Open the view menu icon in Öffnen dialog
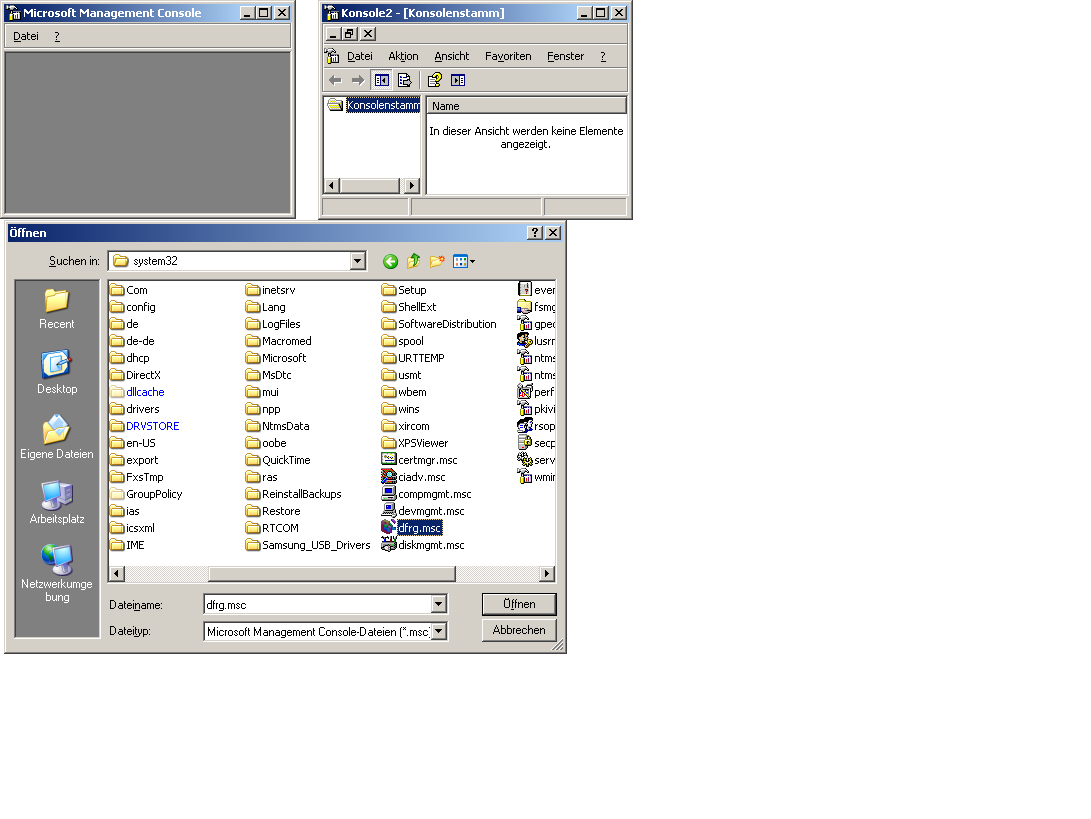The image size is (1091, 819). click(x=463, y=262)
